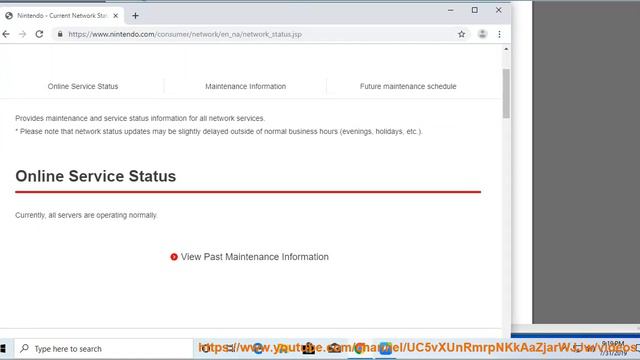Viewport: 640px width, 360px height.
Task: Click the vertical scrollbar thumb
Action: tap(506, 93)
